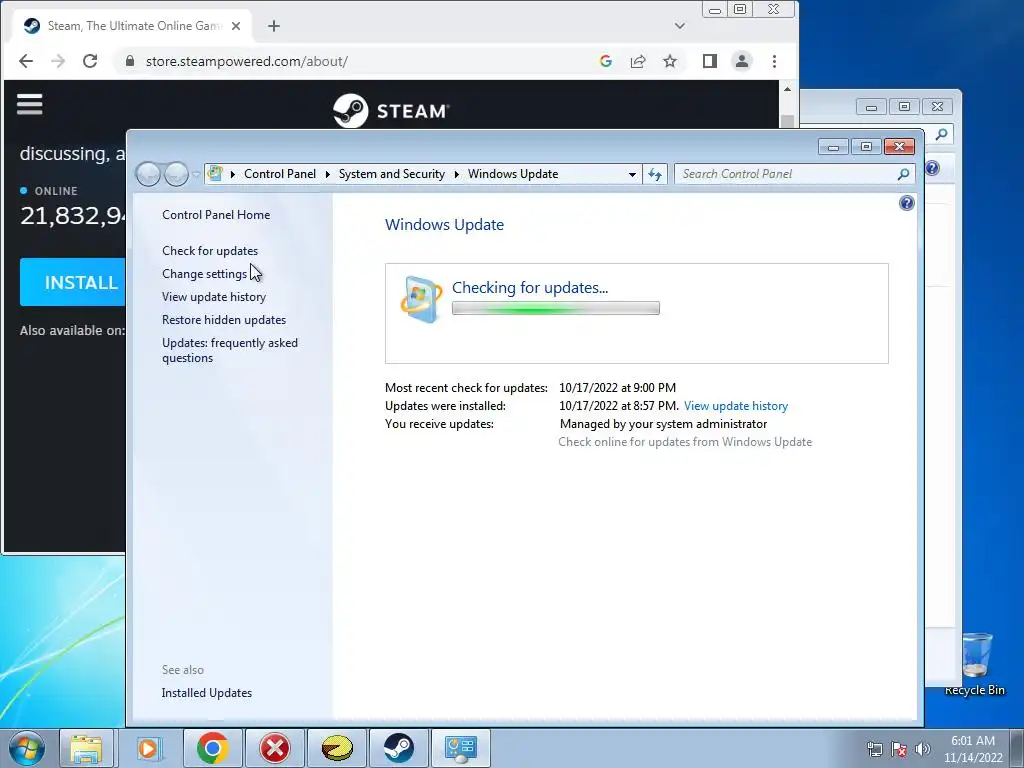Image resolution: width=1024 pixels, height=768 pixels.
Task: Open Change settings in the sidebar
Action: pos(204,274)
